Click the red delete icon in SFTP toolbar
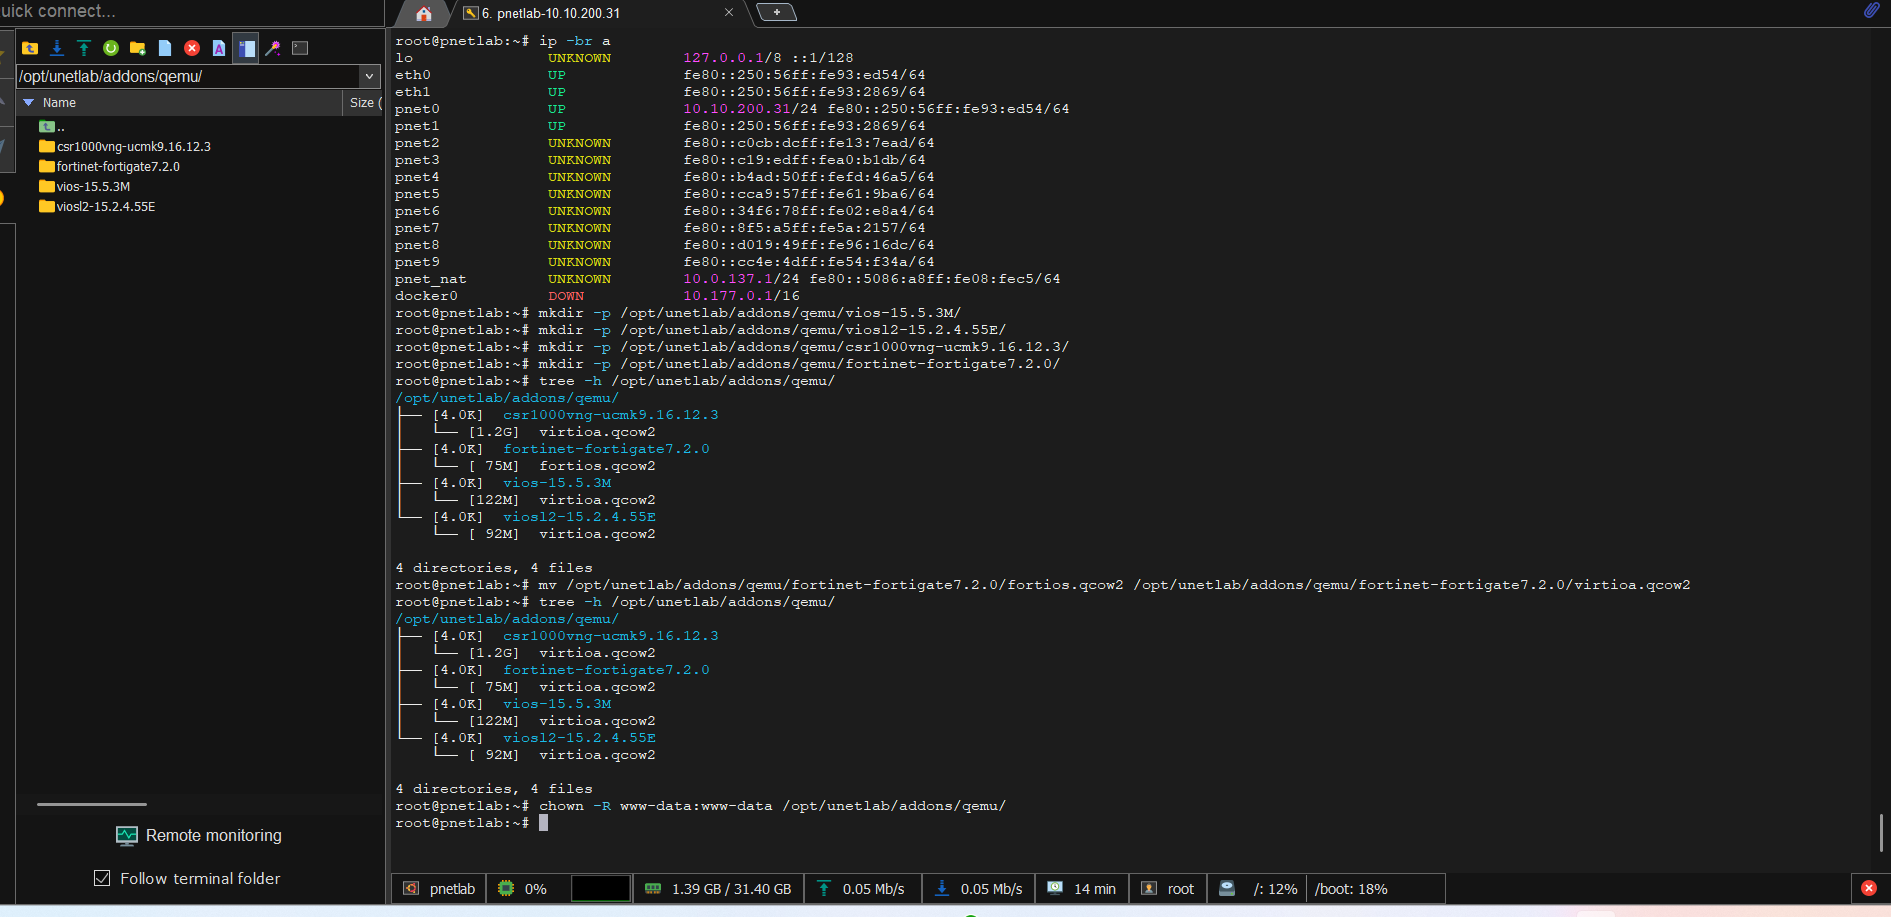1891x917 pixels. [x=192, y=48]
